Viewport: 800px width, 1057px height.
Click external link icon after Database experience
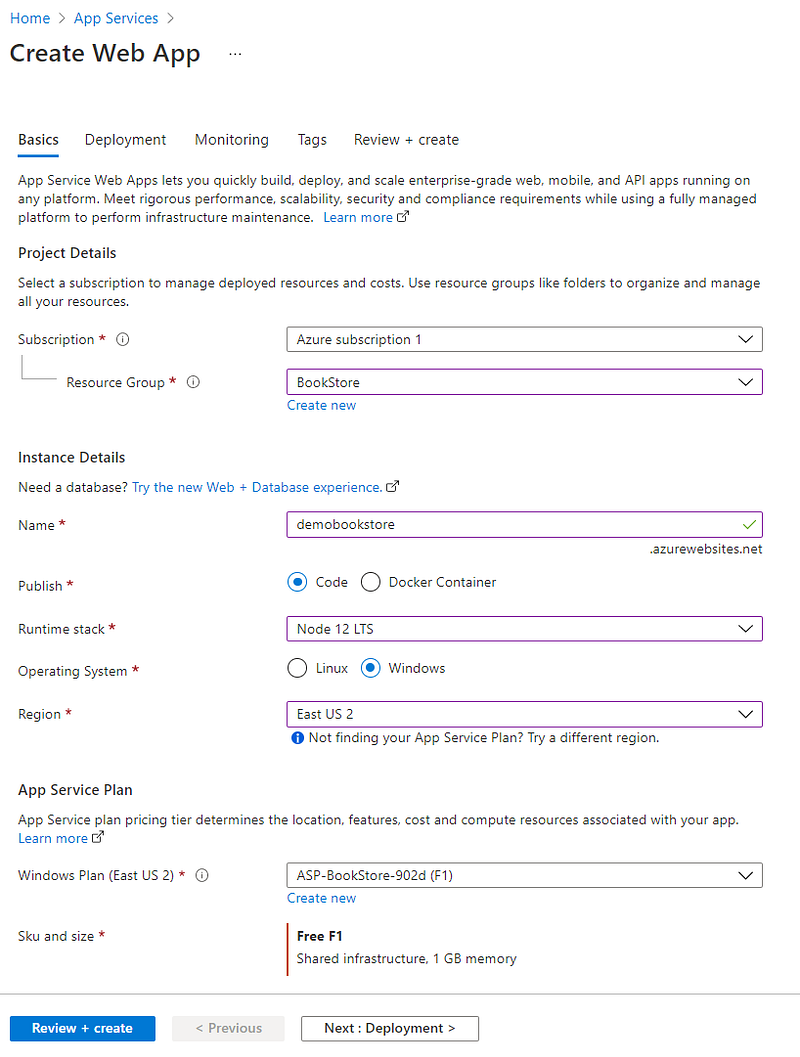point(392,487)
